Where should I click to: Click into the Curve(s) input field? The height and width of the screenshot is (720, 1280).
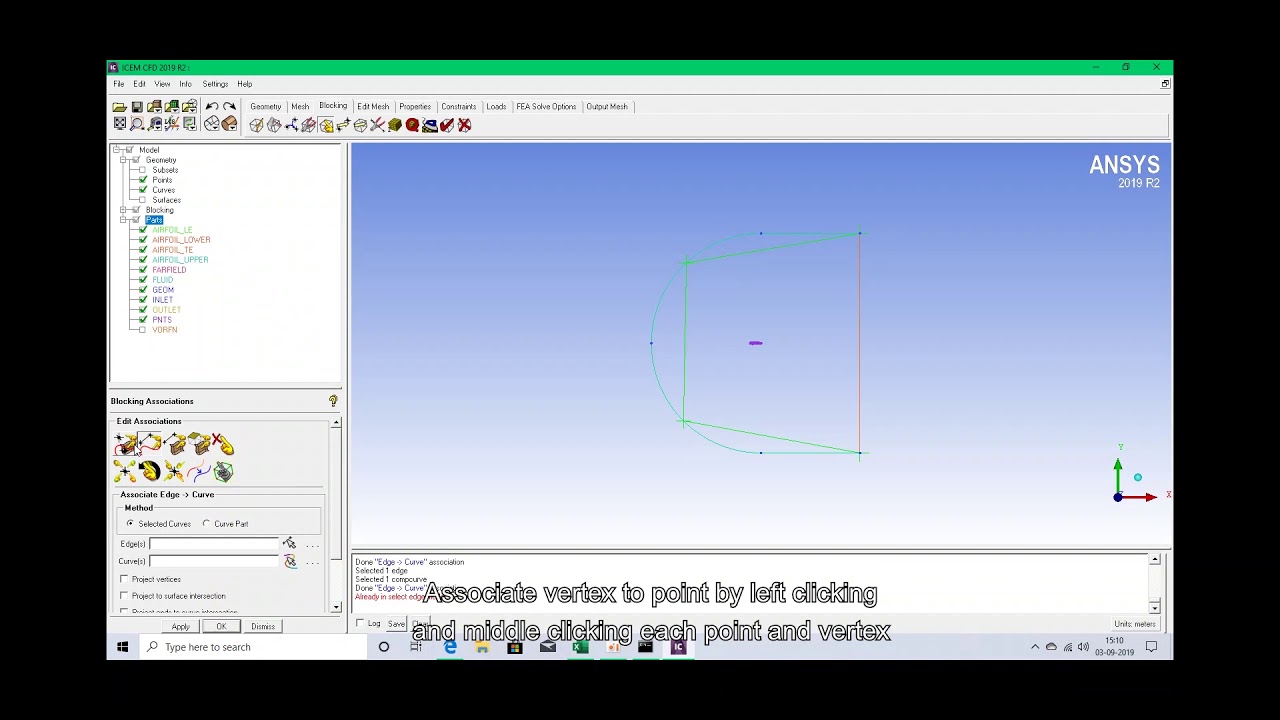coord(214,561)
